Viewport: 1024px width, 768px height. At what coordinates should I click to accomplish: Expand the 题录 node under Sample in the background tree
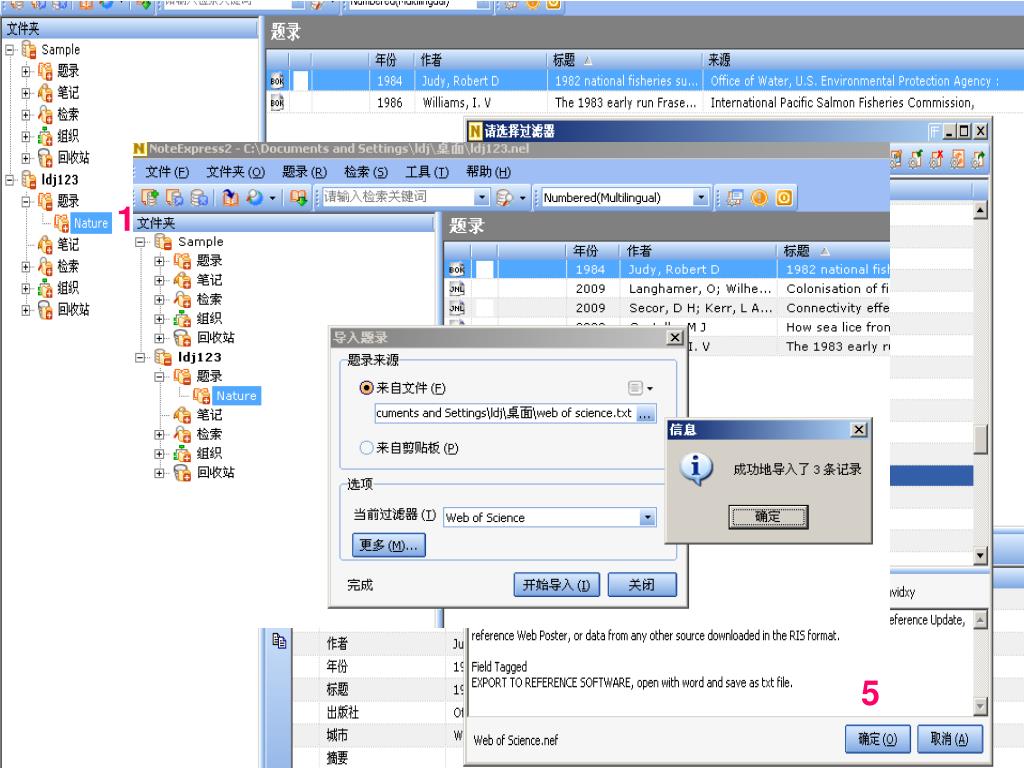coord(25,71)
